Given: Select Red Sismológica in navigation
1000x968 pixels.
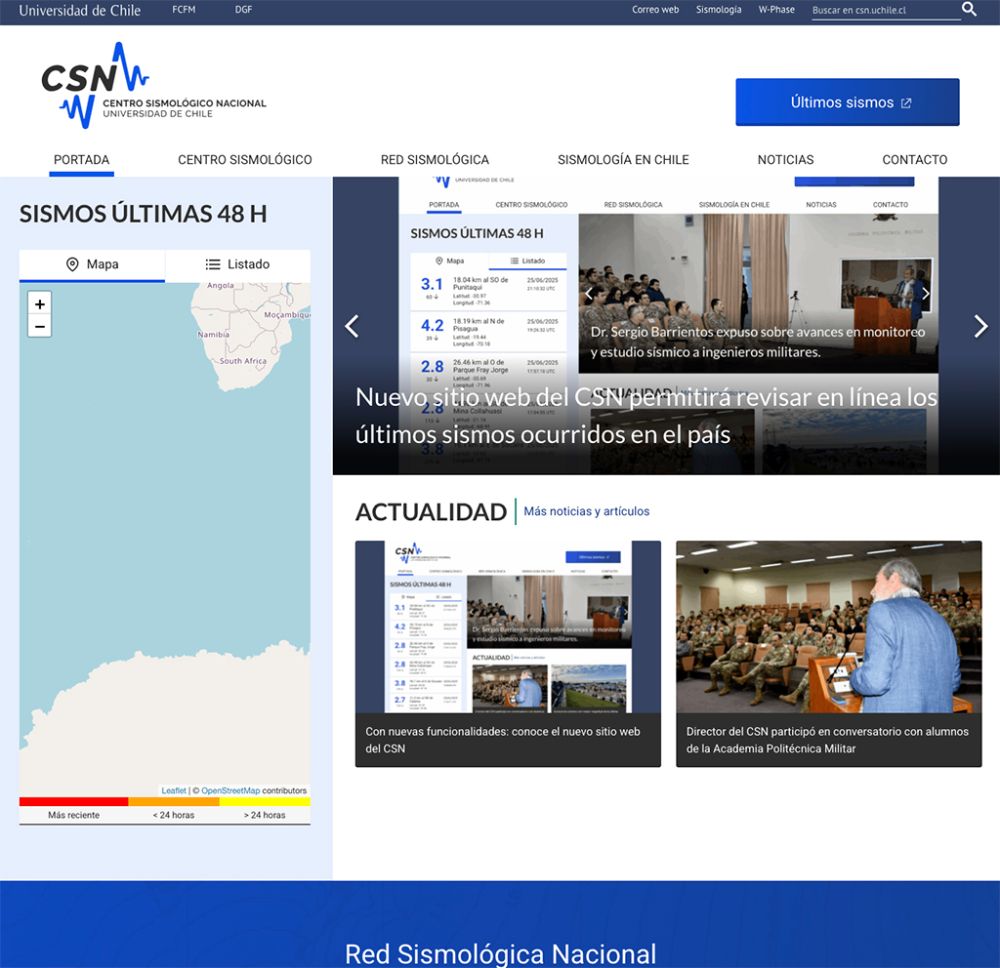Looking at the screenshot, I should (434, 160).
